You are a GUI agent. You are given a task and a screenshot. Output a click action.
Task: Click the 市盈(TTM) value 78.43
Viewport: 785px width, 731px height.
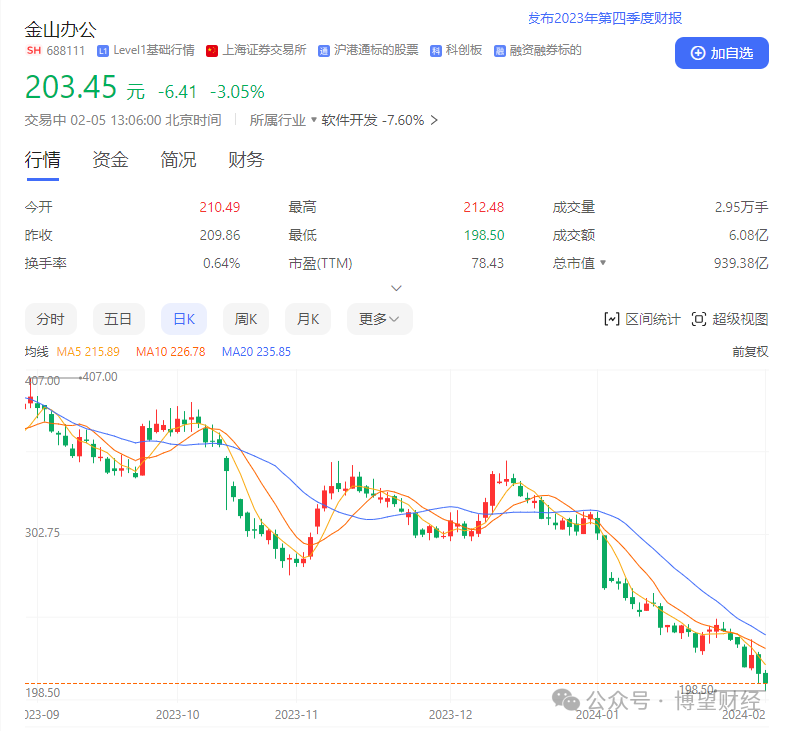pos(488,263)
